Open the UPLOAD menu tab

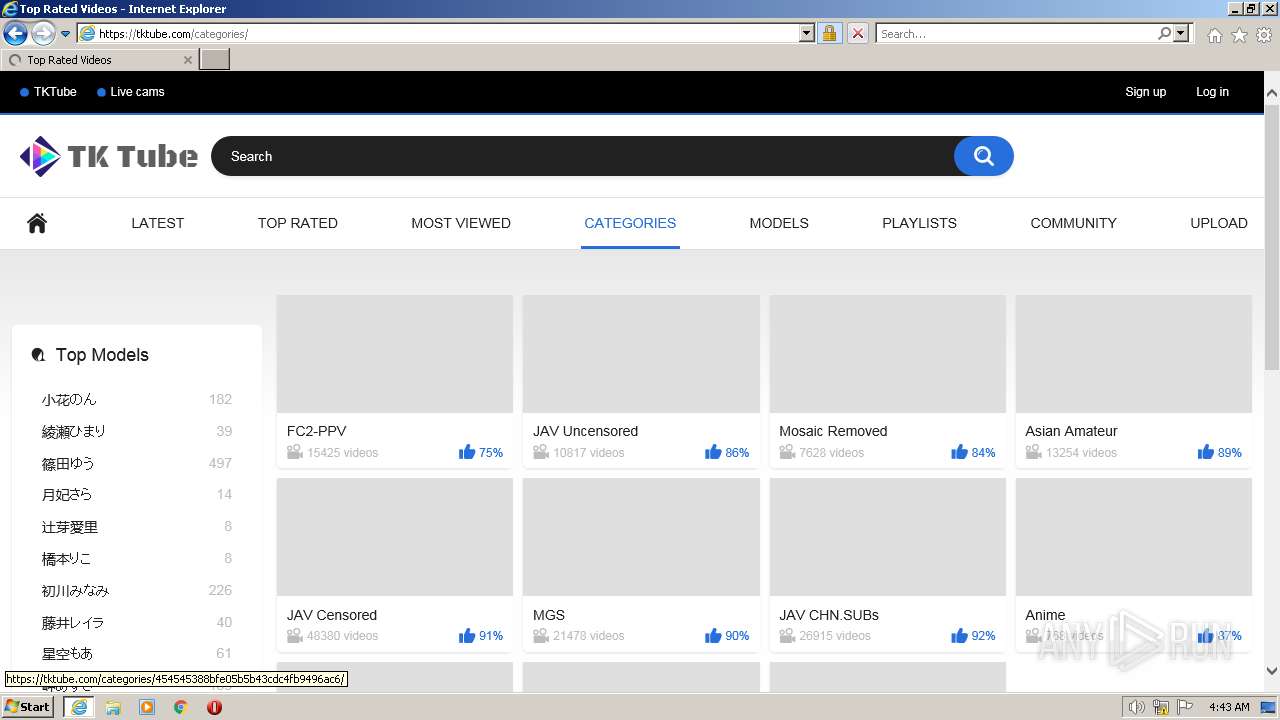1219,223
